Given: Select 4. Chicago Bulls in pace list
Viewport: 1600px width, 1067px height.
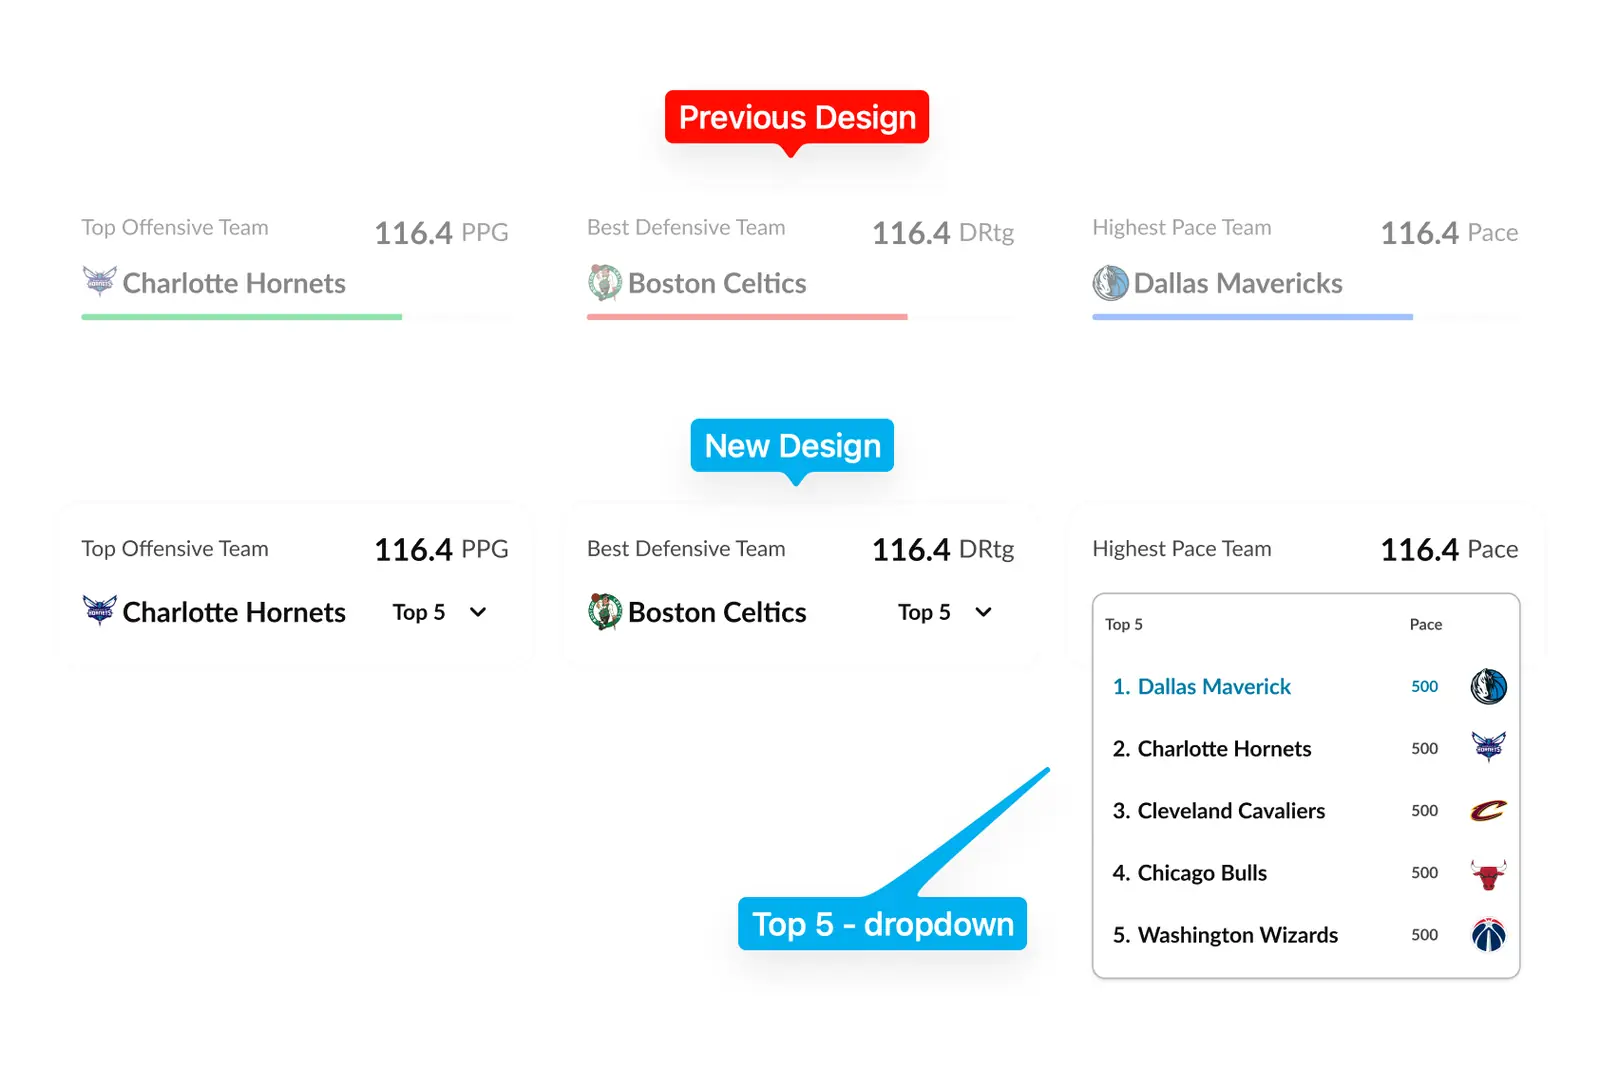Looking at the screenshot, I should pos(1306,872).
